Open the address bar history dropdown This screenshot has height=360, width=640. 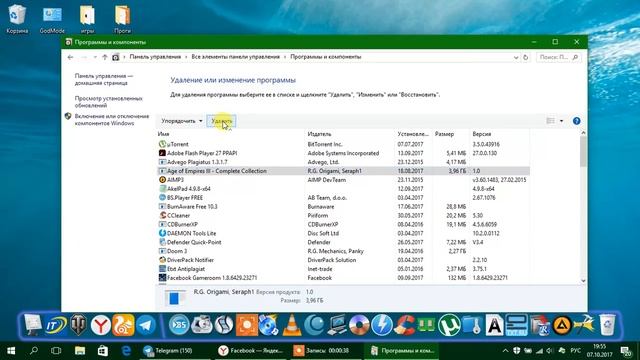click(516, 58)
